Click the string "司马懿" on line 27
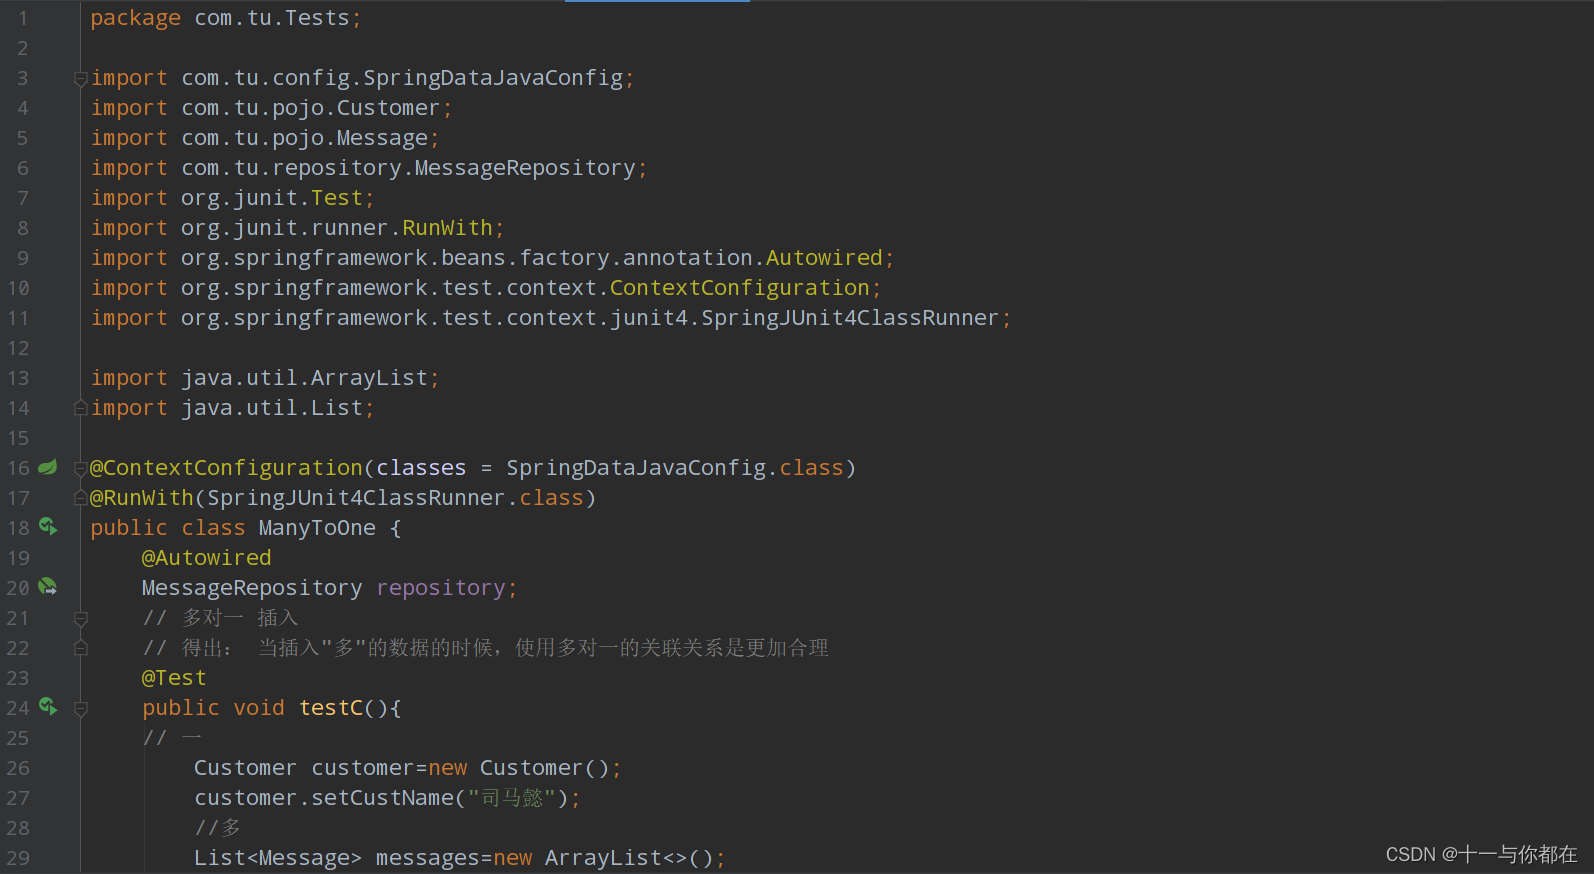The image size is (1594, 874). click(512, 798)
